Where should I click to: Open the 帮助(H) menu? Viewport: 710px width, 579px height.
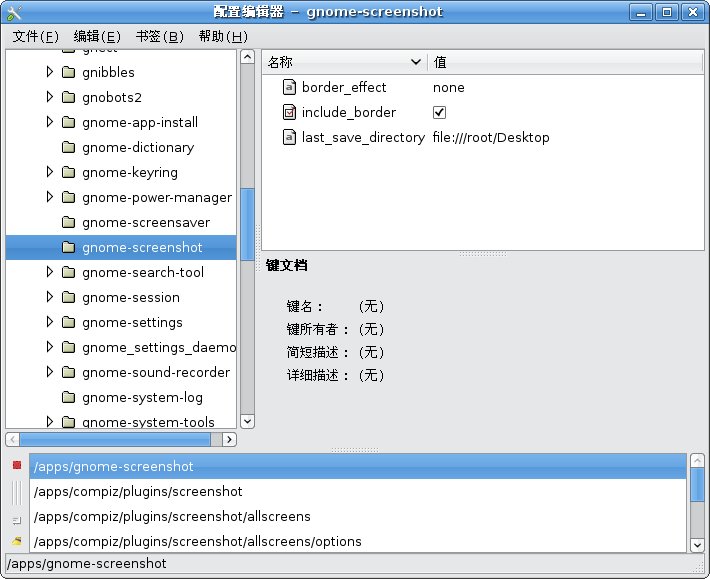point(223,36)
